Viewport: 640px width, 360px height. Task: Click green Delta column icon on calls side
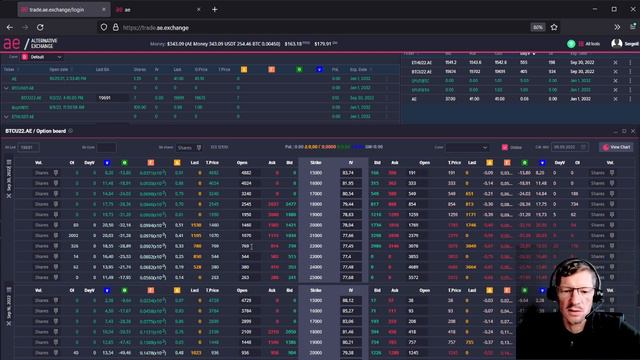click(124, 162)
